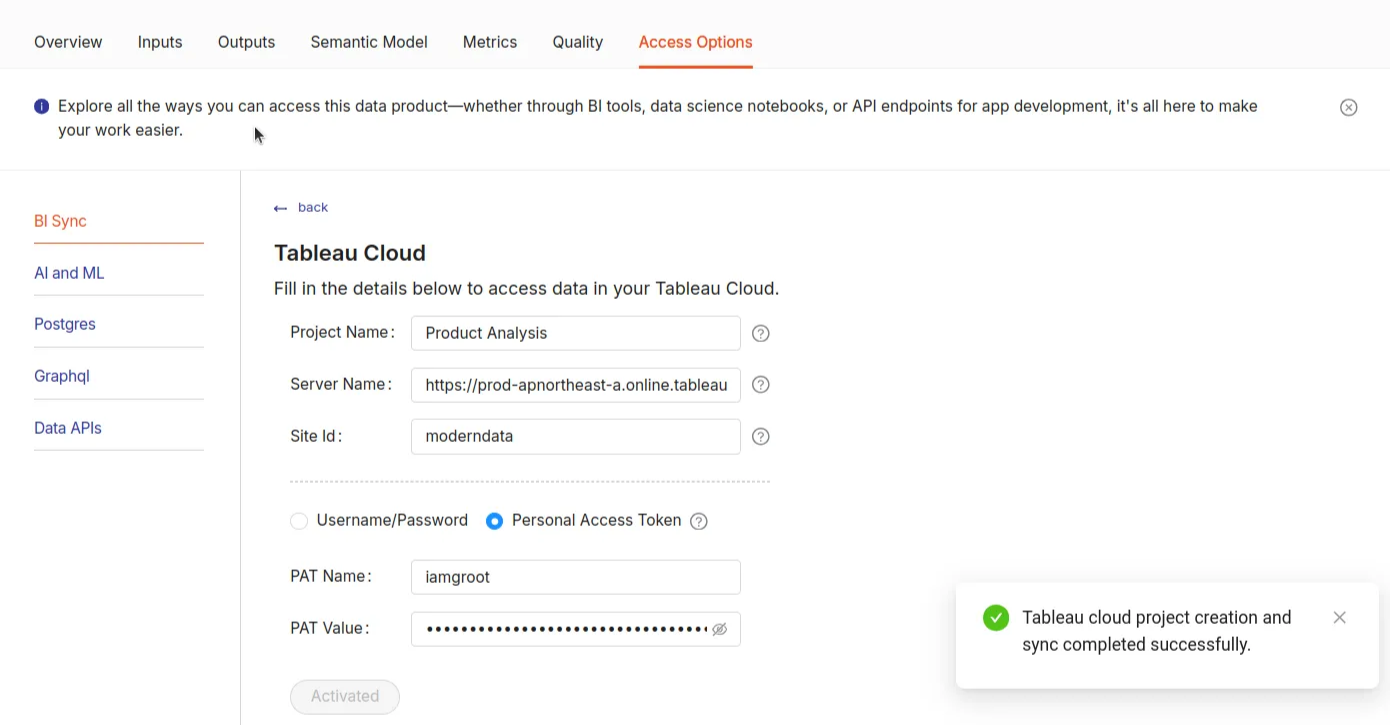Viewport: 1390px width, 725px height.
Task: Click the Project Name input field
Action: [576, 333]
